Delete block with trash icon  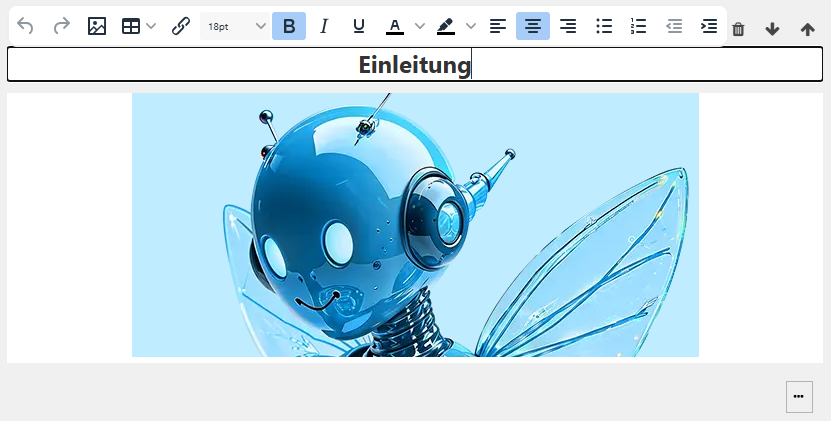(x=738, y=29)
